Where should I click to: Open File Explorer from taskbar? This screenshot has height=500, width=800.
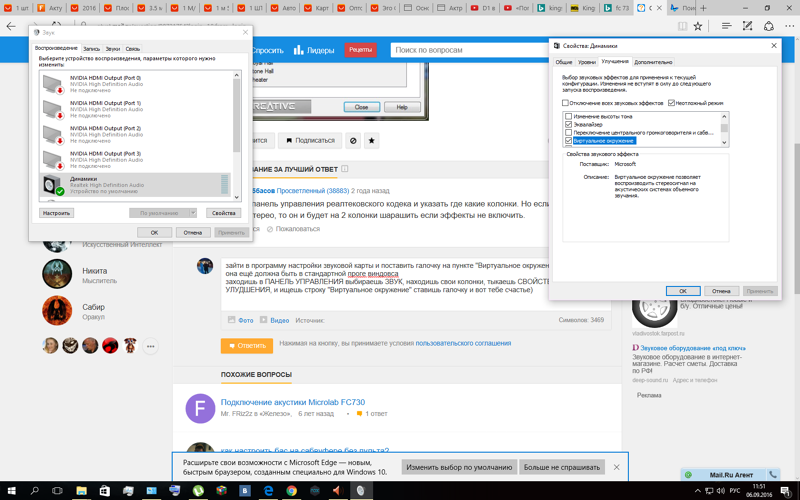81,491
